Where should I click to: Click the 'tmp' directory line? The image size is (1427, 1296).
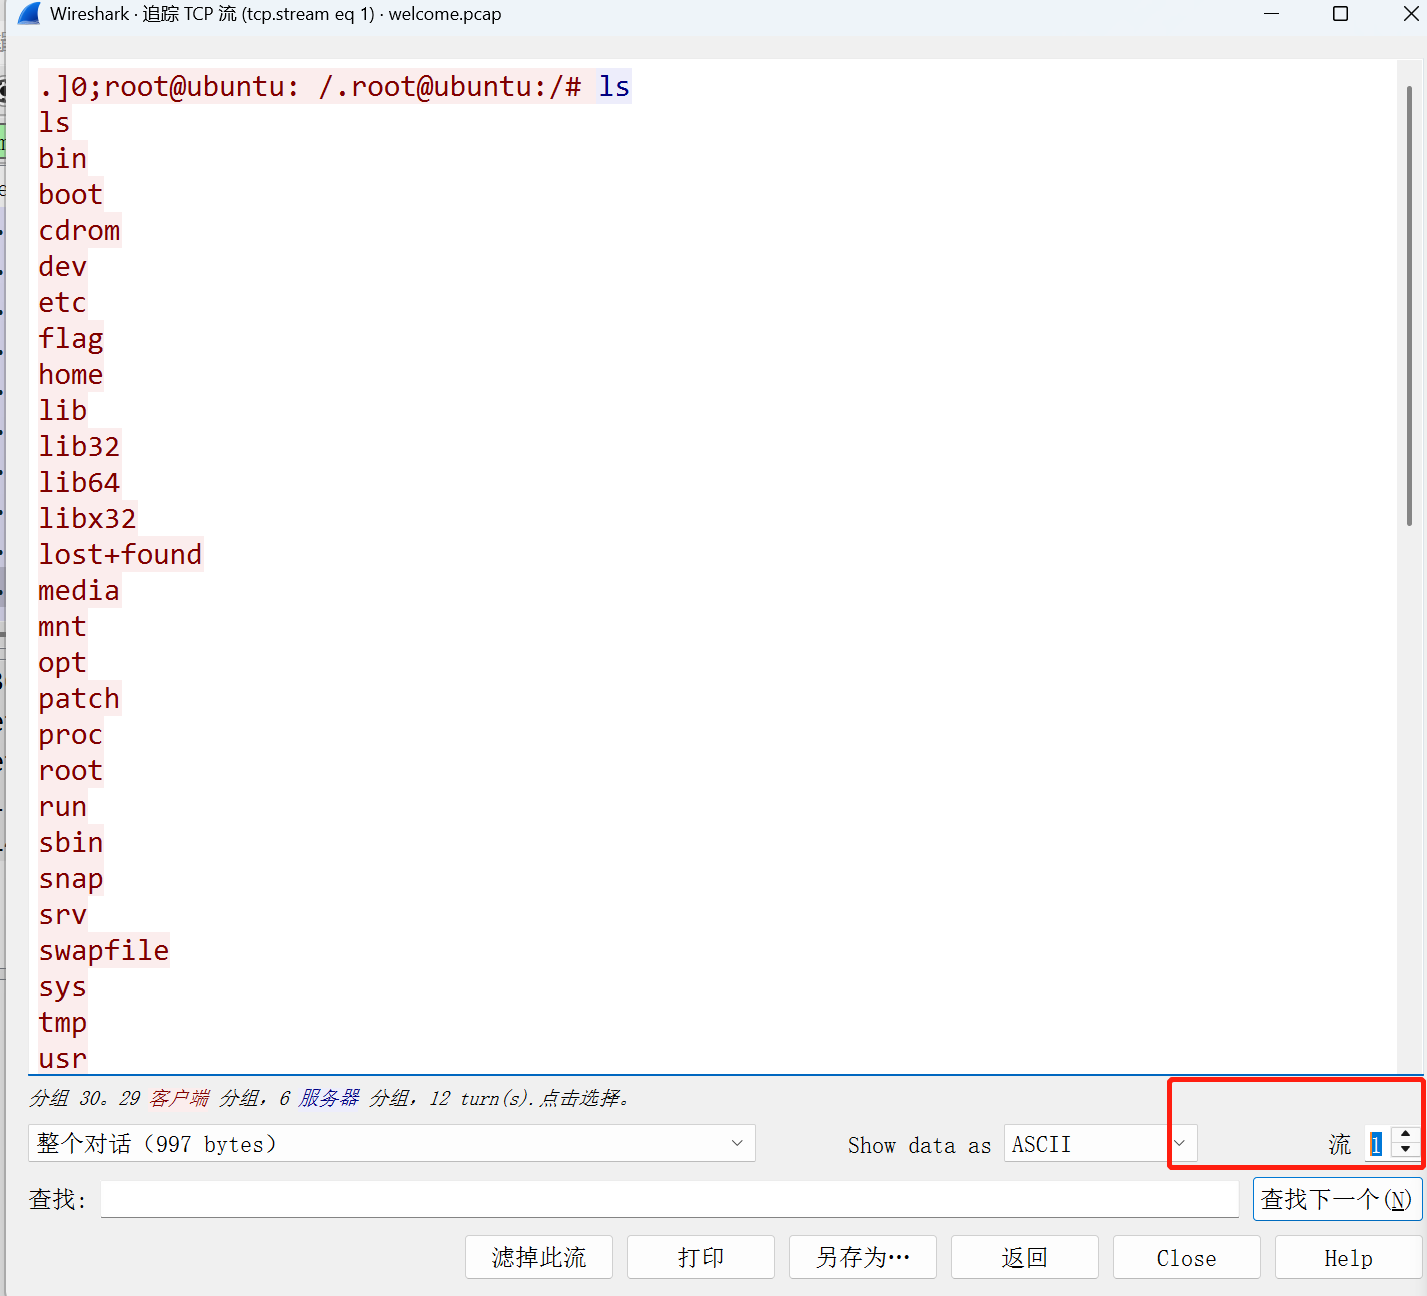pyautogui.click(x=63, y=1023)
